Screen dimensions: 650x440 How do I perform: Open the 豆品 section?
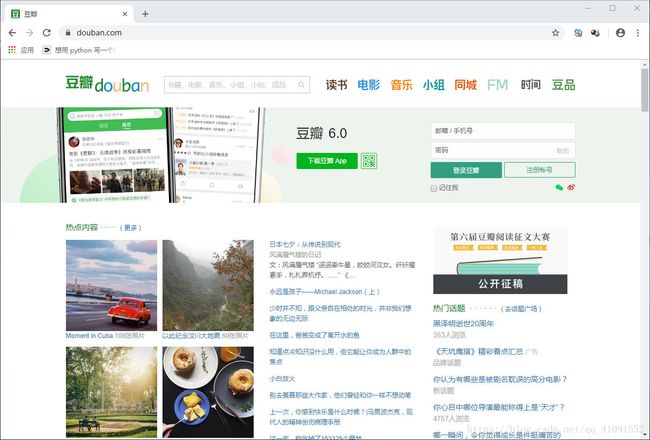[563, 85]
